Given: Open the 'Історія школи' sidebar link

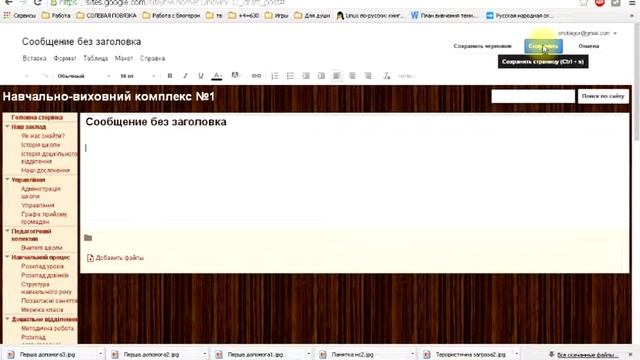Looking at the screenshot, I should [x=40, y=145].
